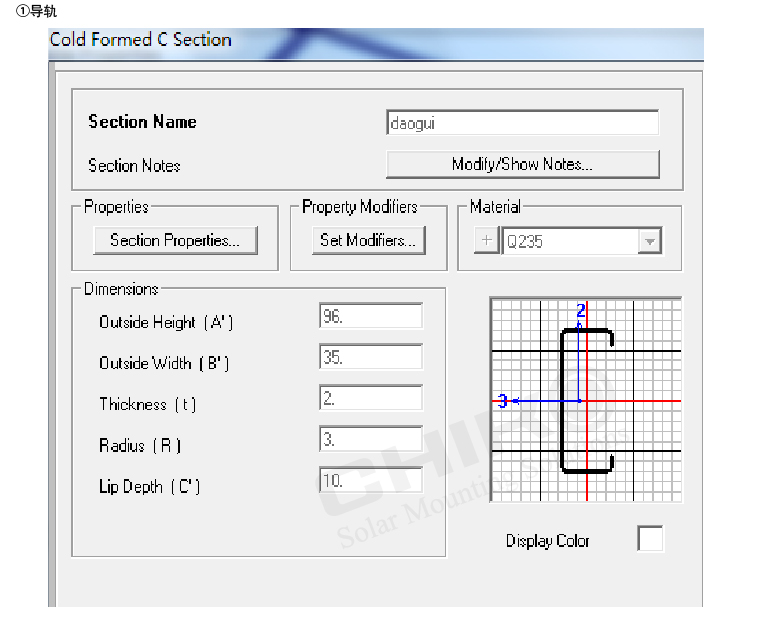
Task: Click the Lip Depth input field
Action: 371,480
